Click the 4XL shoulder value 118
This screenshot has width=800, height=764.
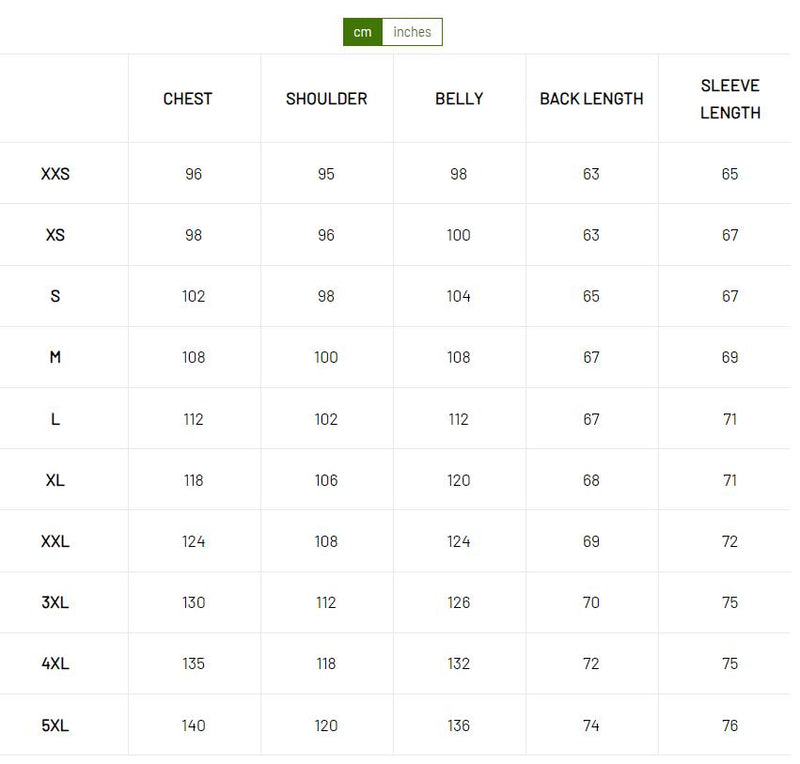point(326,664)
